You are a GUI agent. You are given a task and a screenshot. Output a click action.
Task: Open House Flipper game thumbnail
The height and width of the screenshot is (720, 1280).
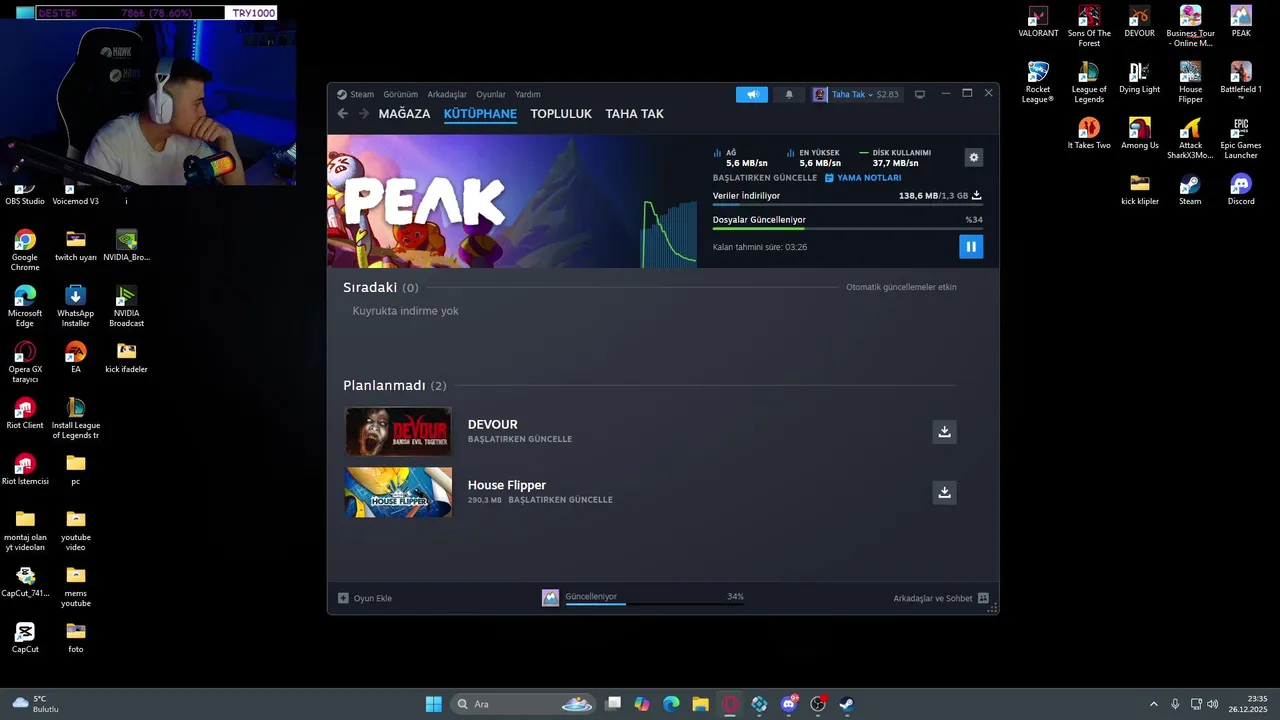398,492
